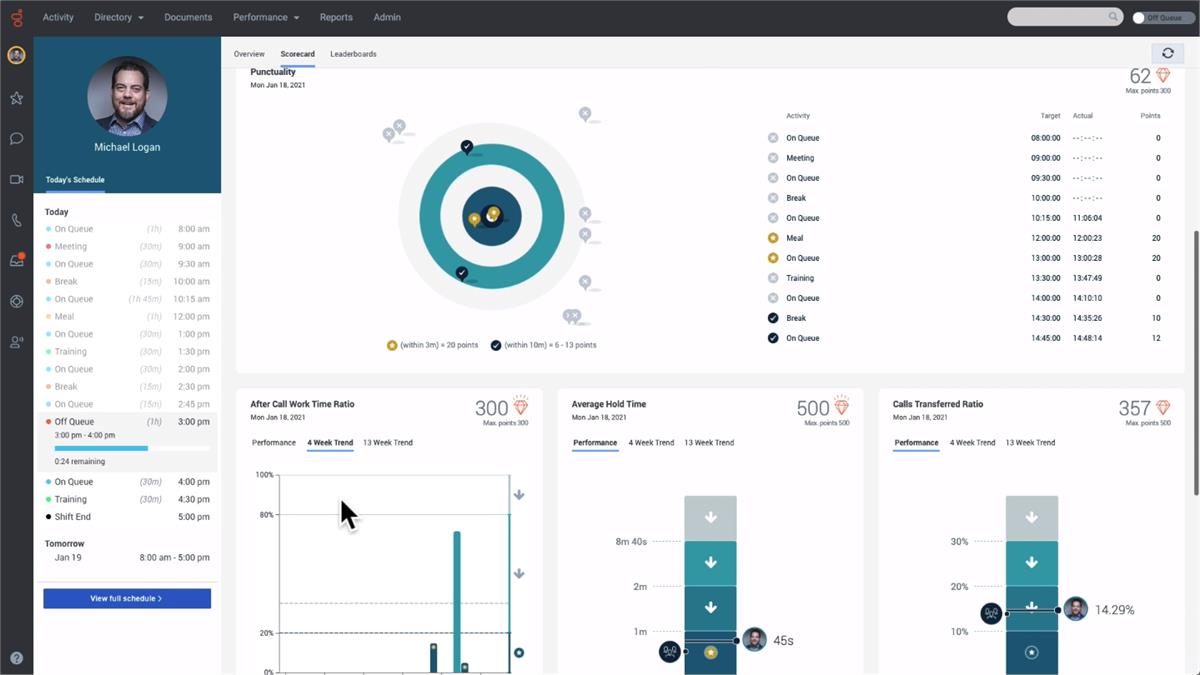Select After Call Work 13 Week Trend
The height and width of the screenshot is (675, 1200).
point(388,442)
